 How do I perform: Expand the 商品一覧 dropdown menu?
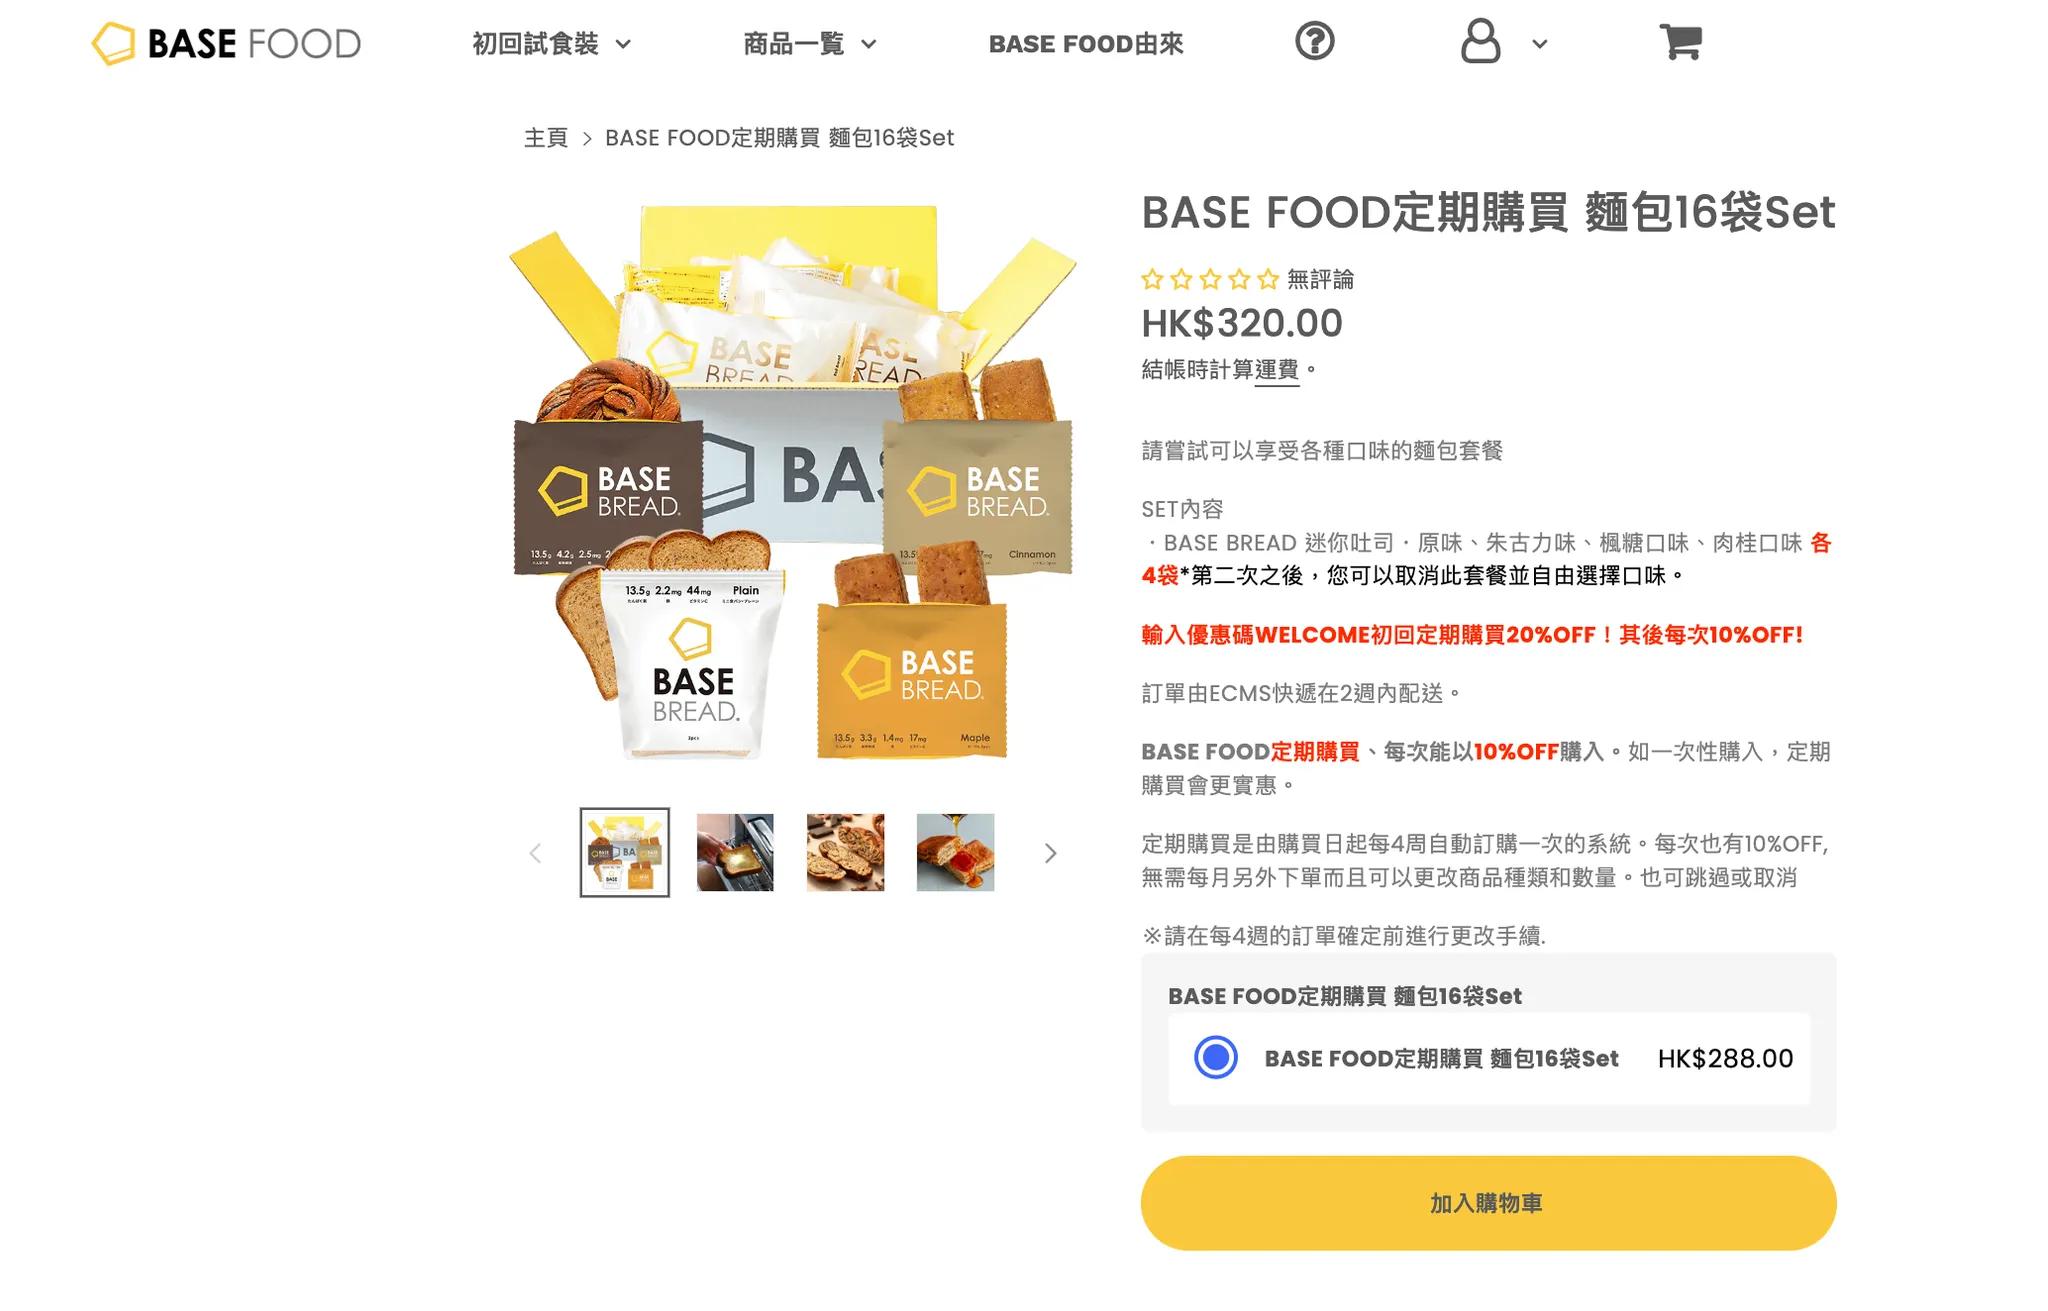point(810,44)
